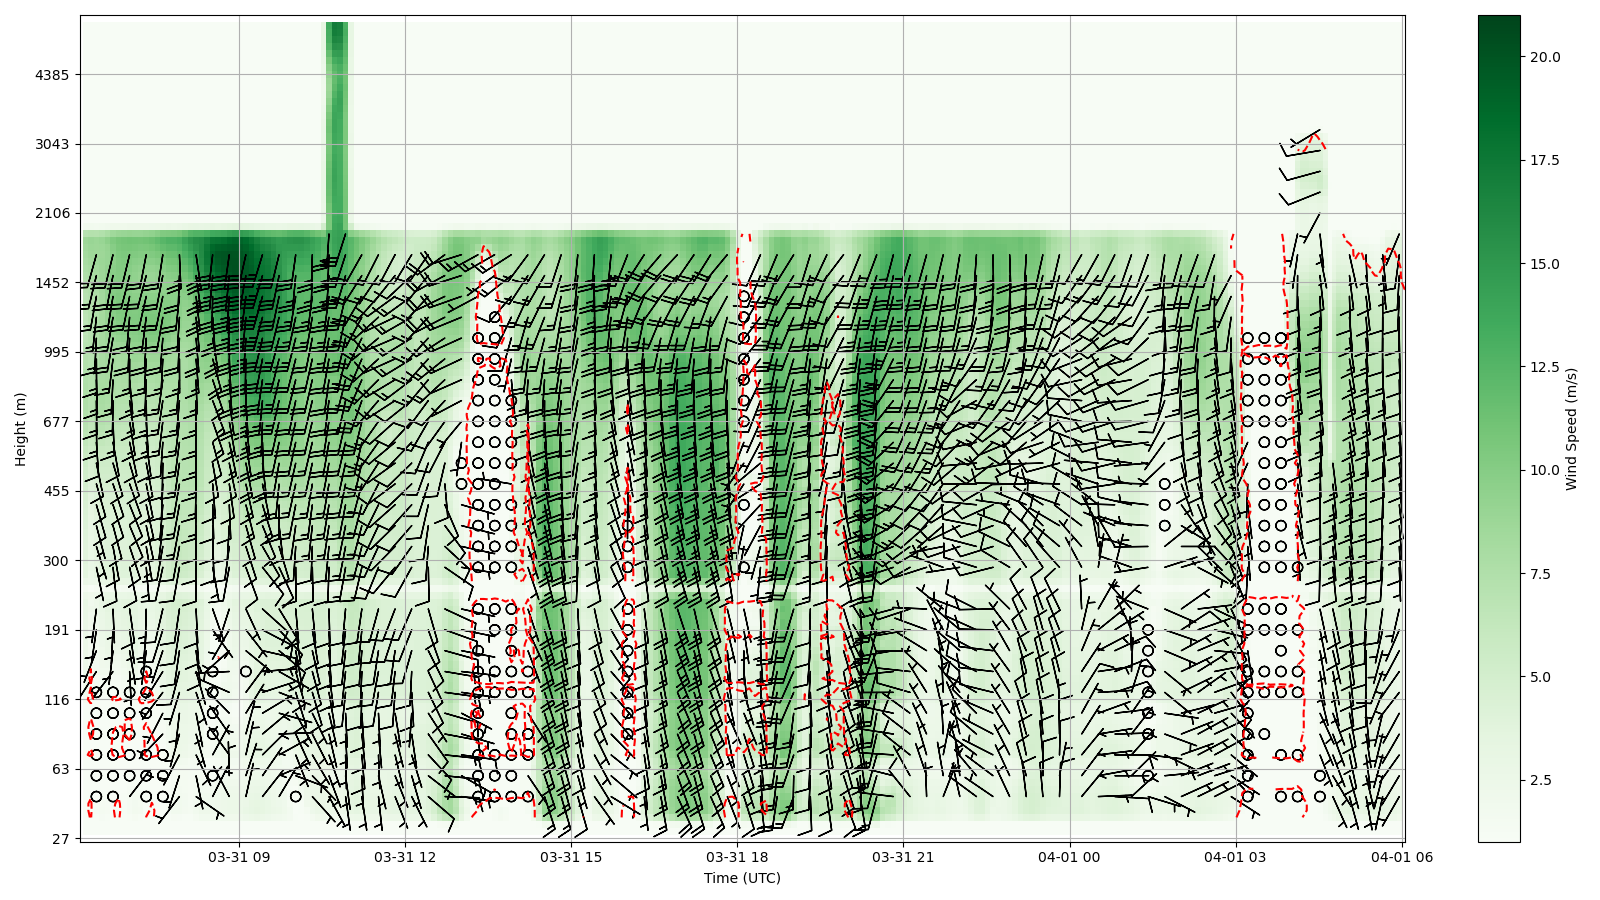Click the 03-31 09 time tick label
Viewport: 1600px width, 900px height.
coord(239,857)
